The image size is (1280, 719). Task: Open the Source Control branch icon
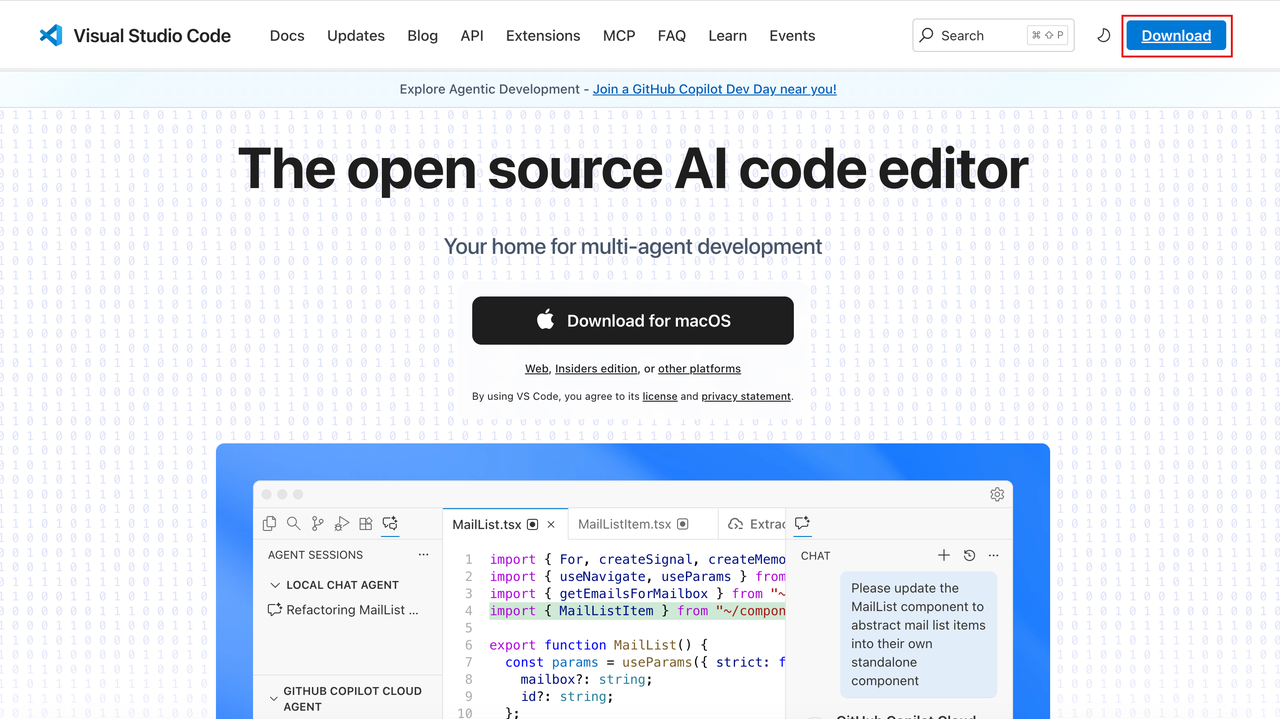(317, 523)
